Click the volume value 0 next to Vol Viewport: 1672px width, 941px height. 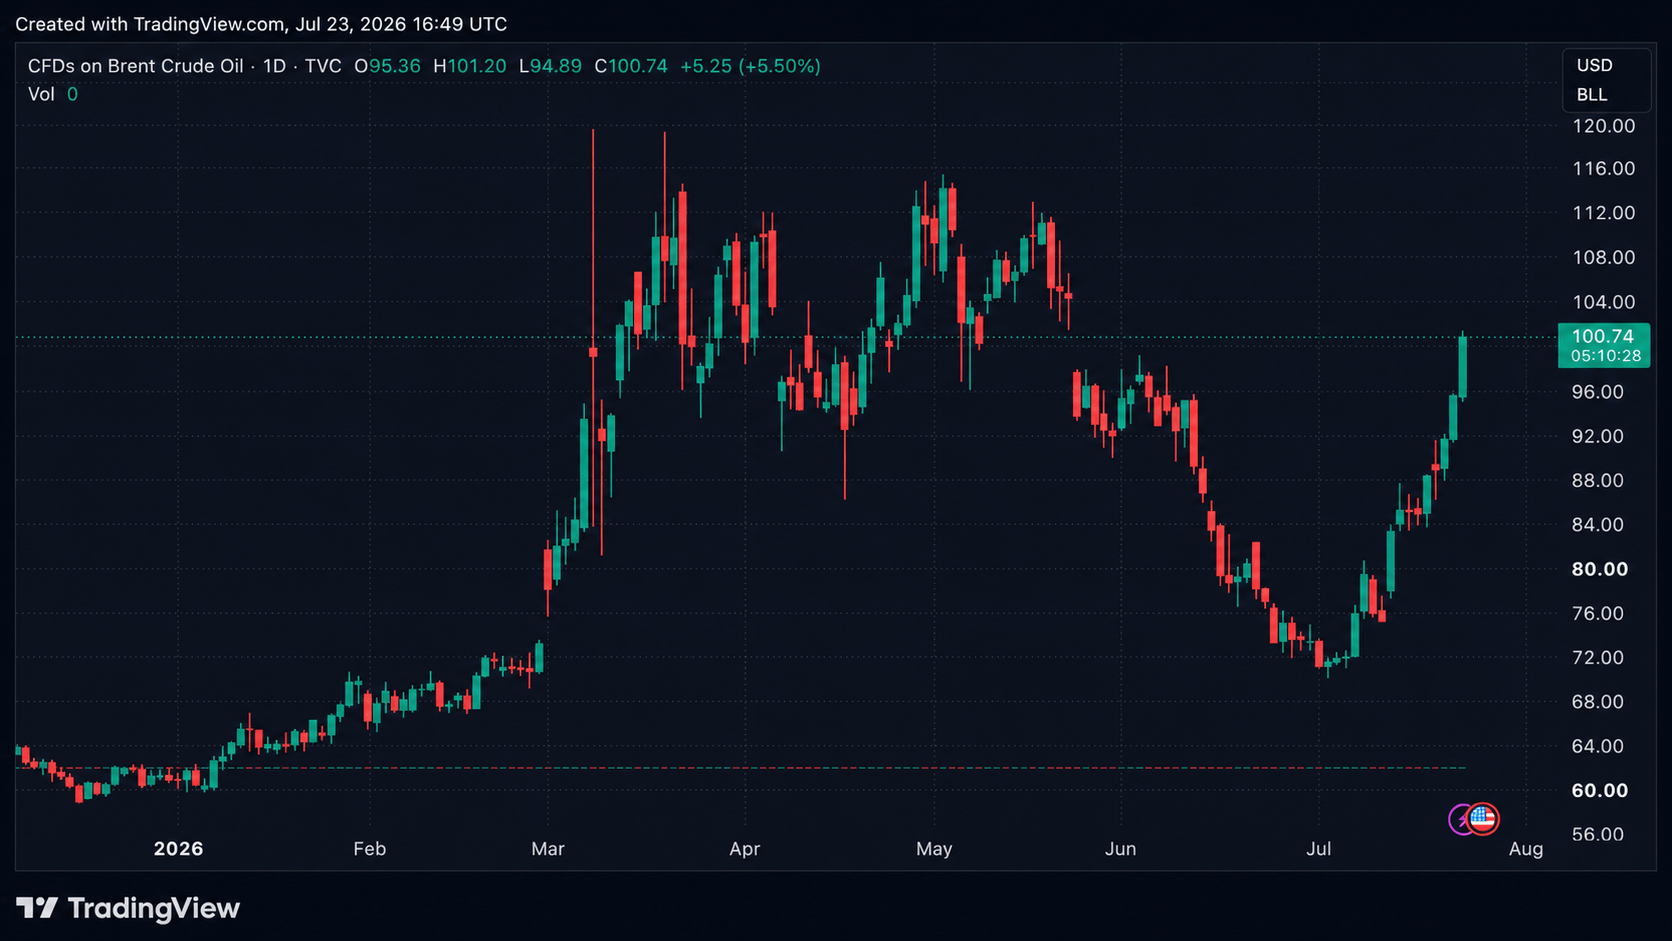click(x=72, y=94)
